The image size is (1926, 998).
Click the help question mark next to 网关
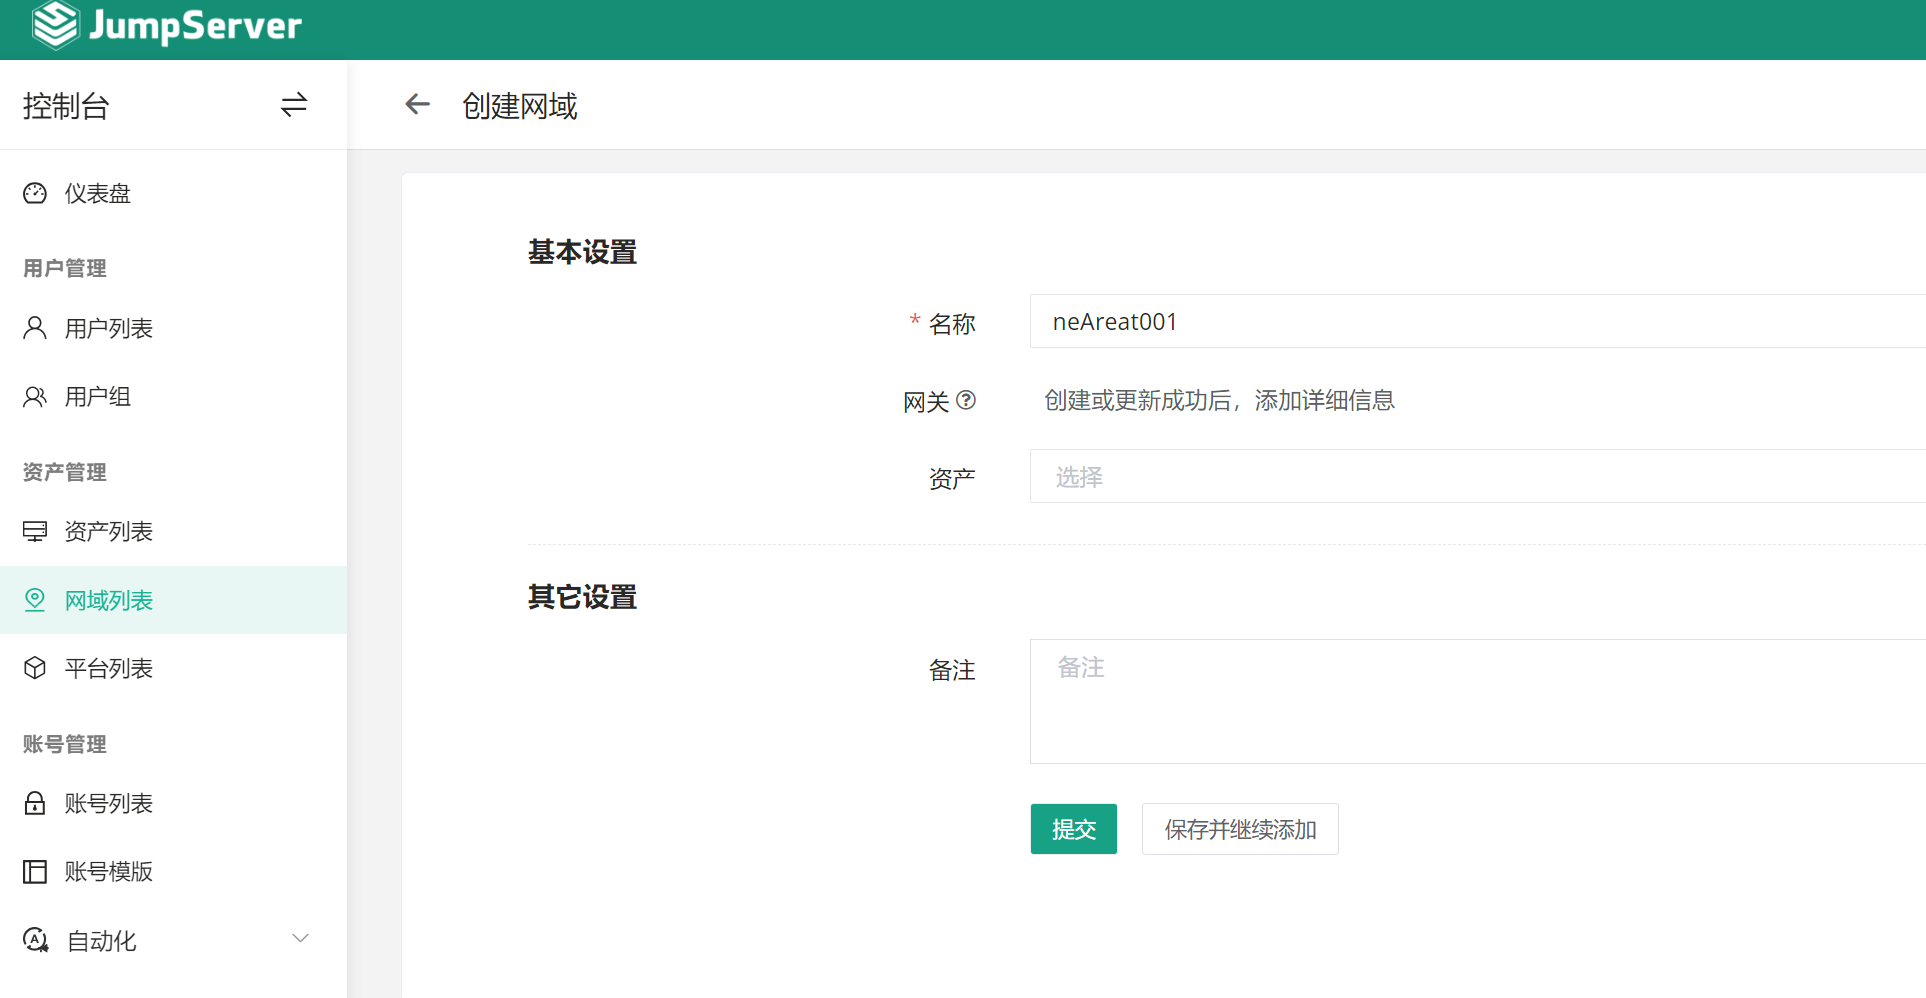pyautogui.click(x=966, y=400)
